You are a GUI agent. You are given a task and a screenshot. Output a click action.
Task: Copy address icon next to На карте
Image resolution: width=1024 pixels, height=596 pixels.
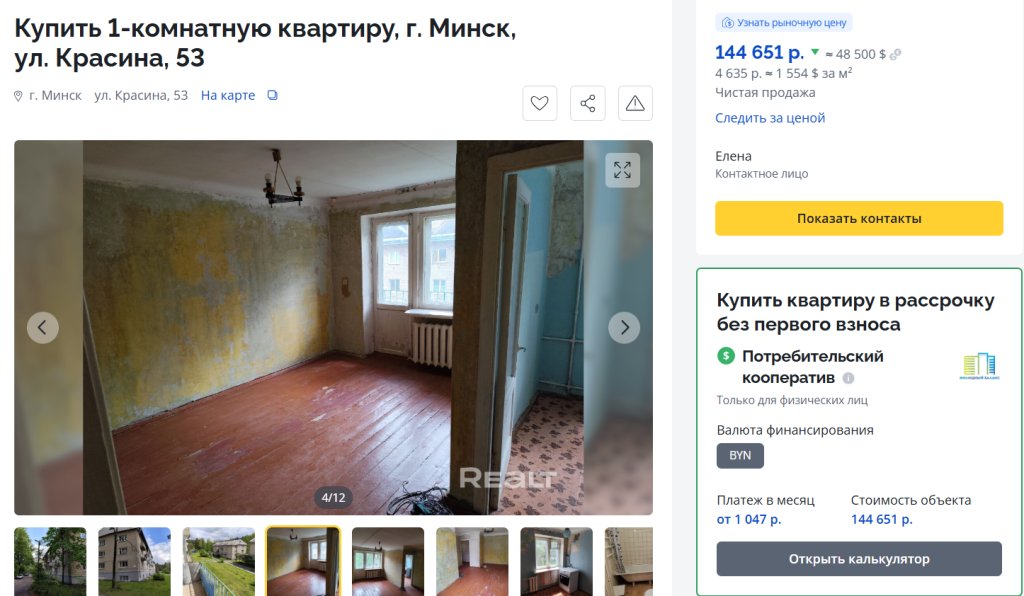coord(272,95)
